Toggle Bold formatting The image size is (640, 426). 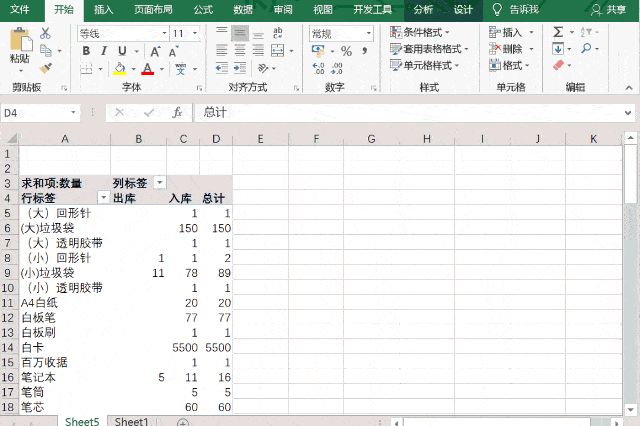[86, 51]
